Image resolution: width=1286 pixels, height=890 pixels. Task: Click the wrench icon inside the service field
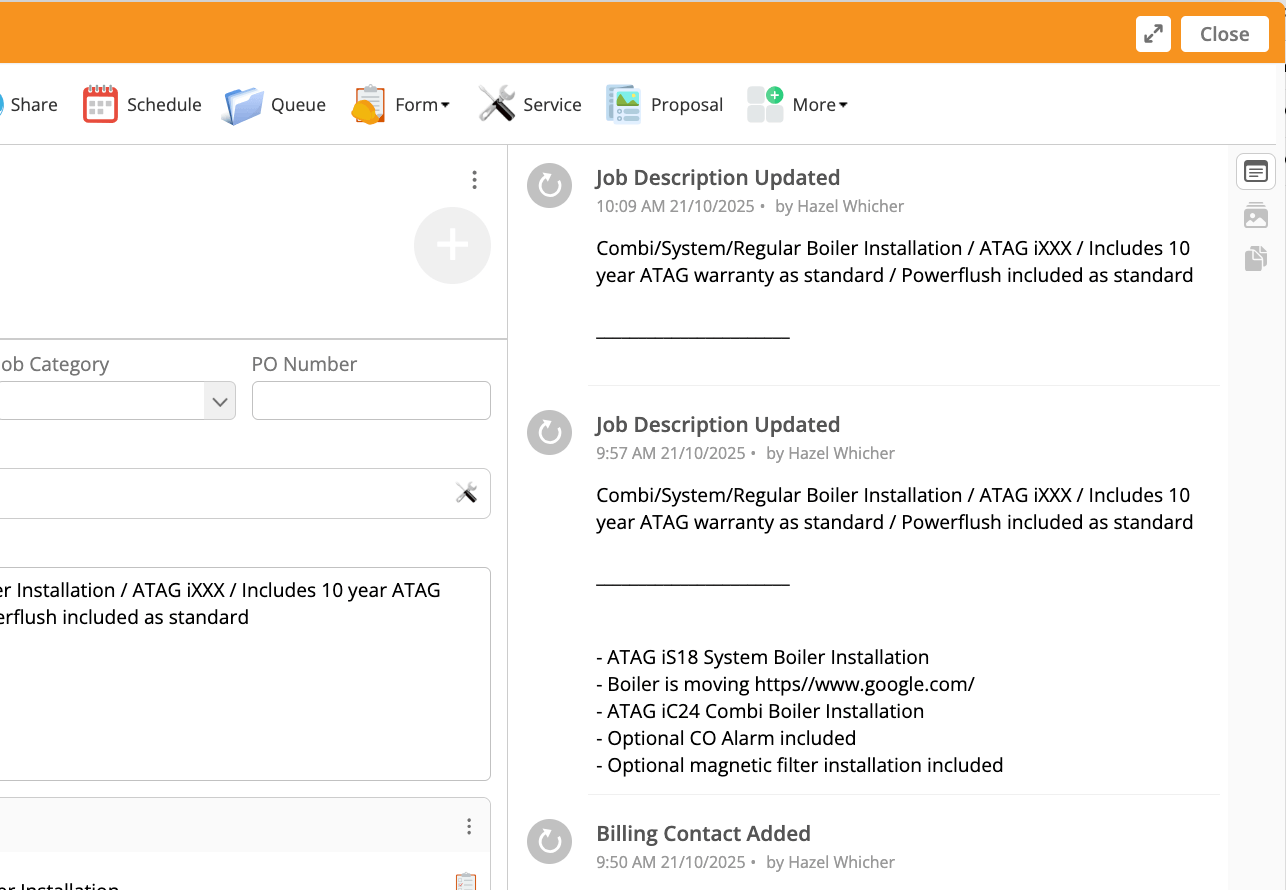tap(466, 492)
